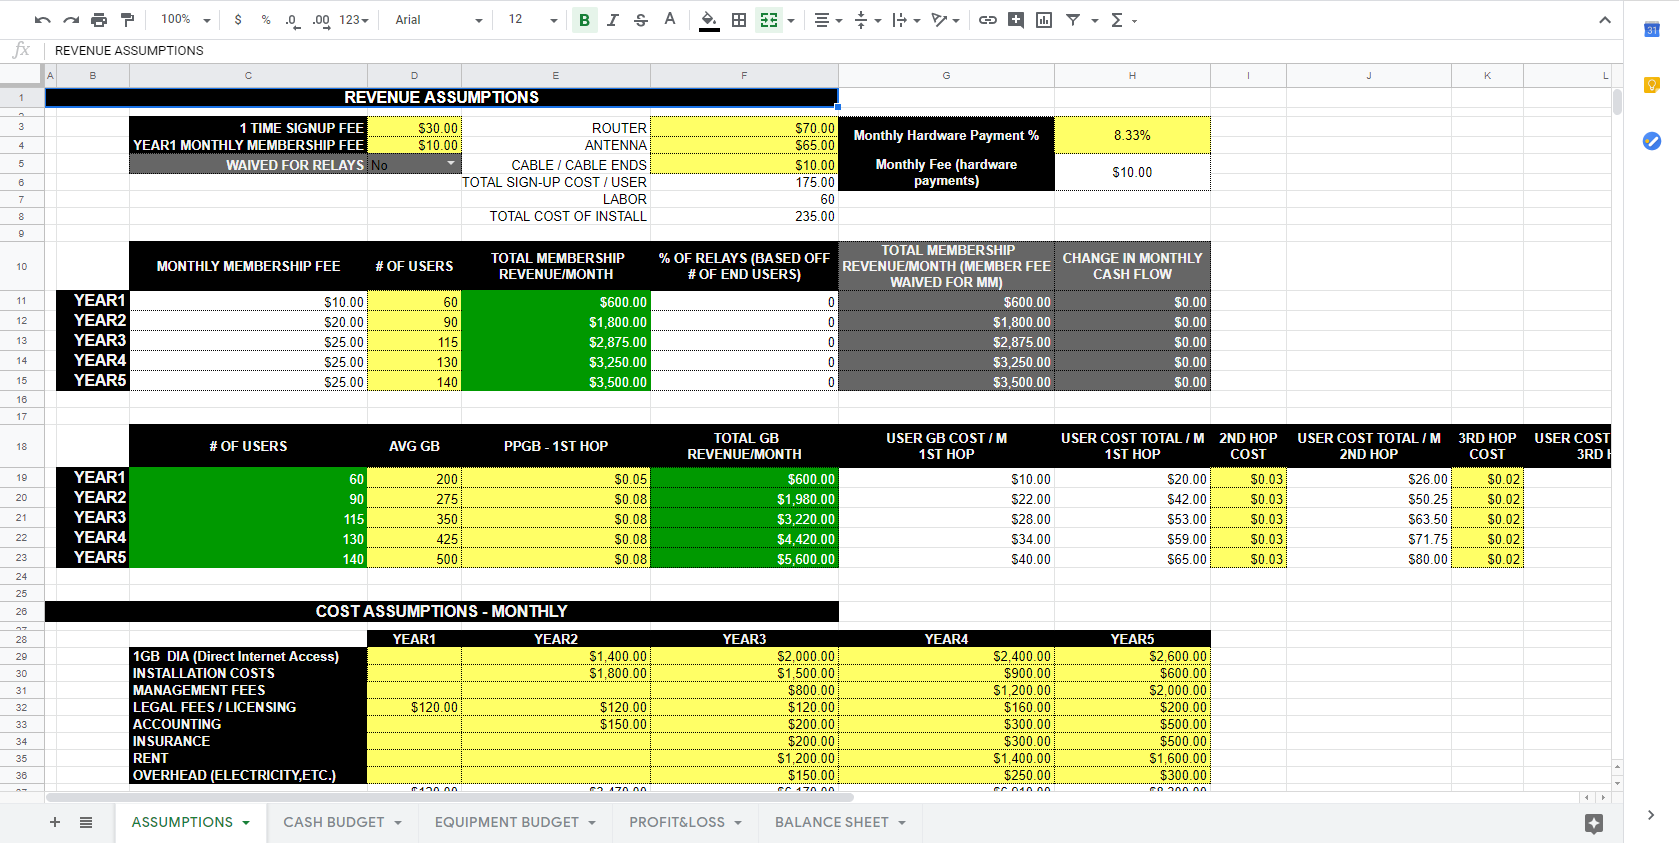This screenshot has width=1679, height=843.
Task: Select the REVENUE ASSUMPTIONS header cell
Action: point(441,97)
